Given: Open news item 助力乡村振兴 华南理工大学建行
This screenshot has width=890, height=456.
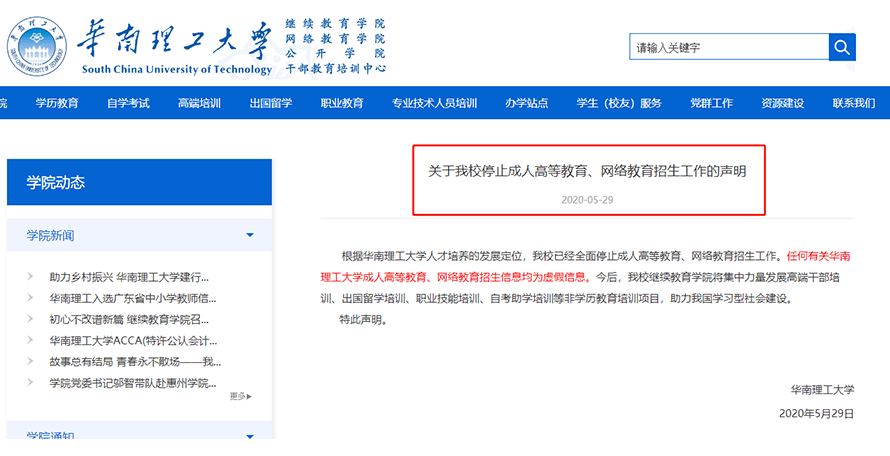Looking at the screenshot, I should click(x=129, y=277).
